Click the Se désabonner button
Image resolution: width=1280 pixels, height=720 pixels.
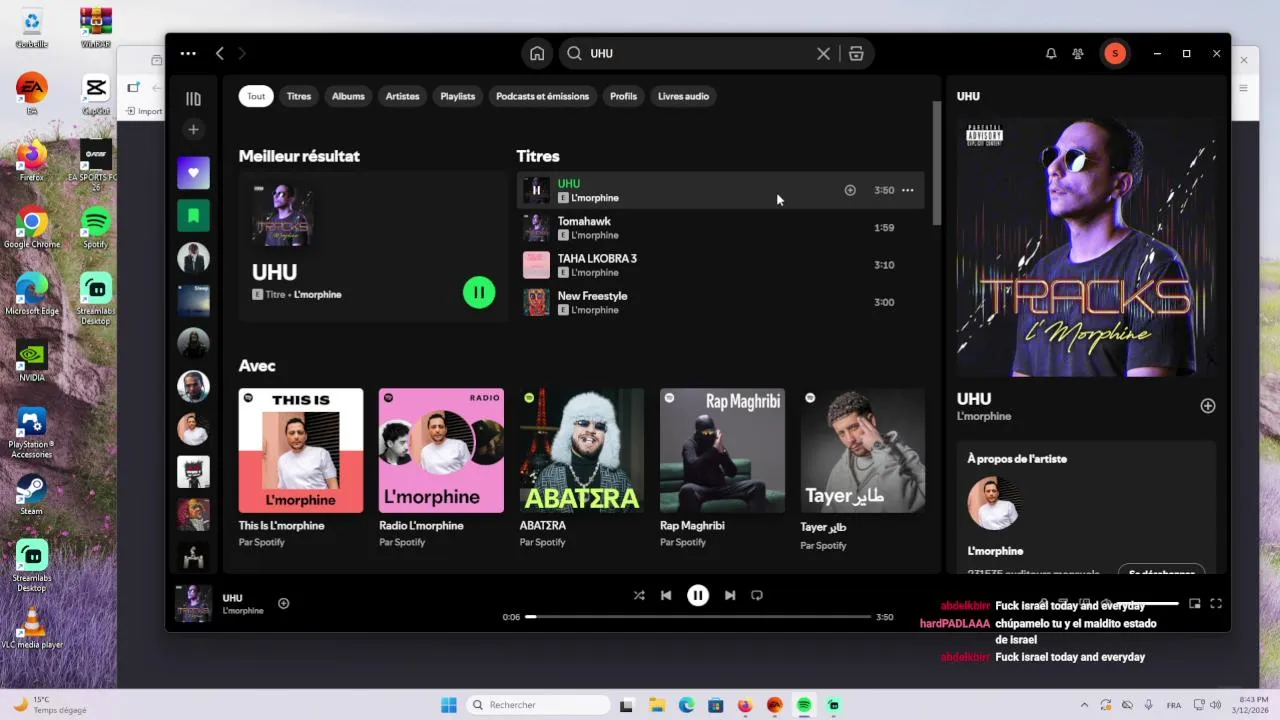[x=1161, y=573]
